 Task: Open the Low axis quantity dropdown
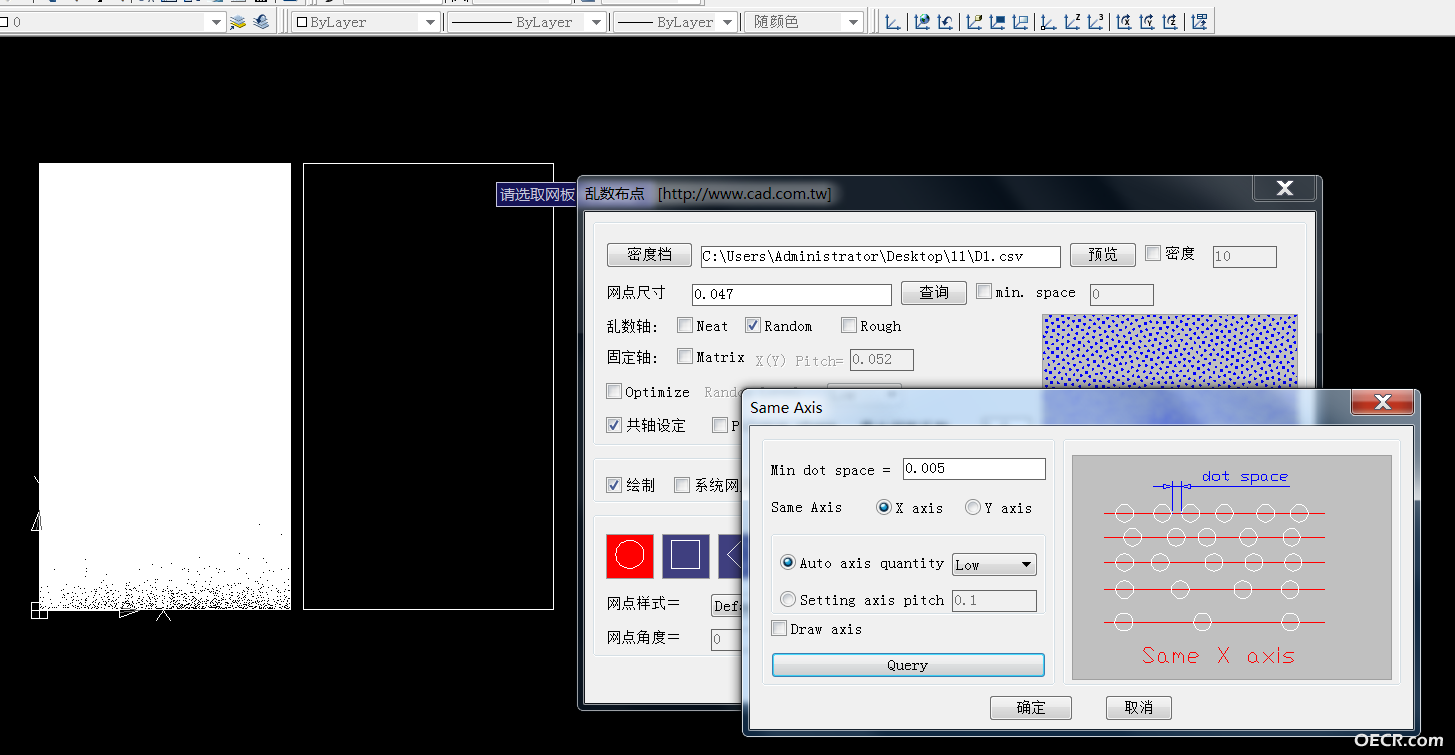994,565
